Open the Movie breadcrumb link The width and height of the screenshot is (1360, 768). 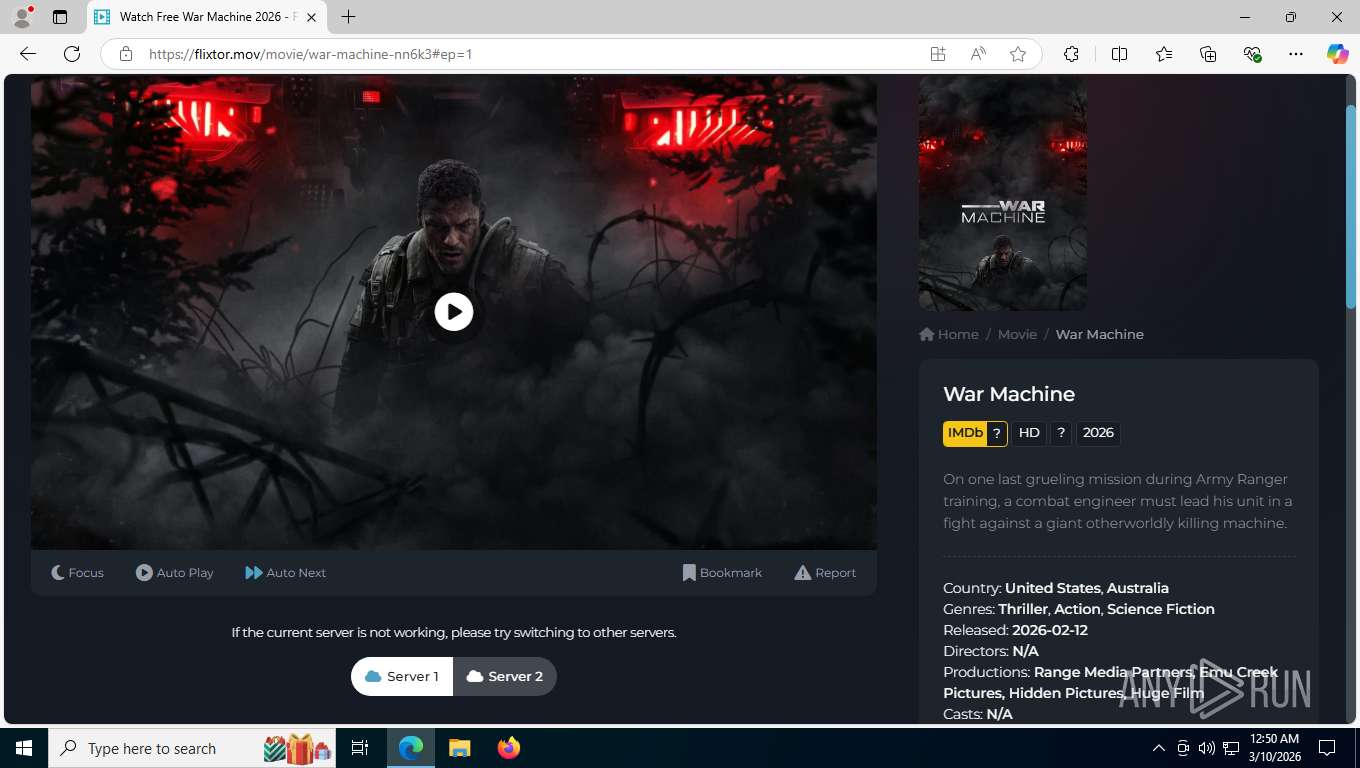click(1017, 335)
